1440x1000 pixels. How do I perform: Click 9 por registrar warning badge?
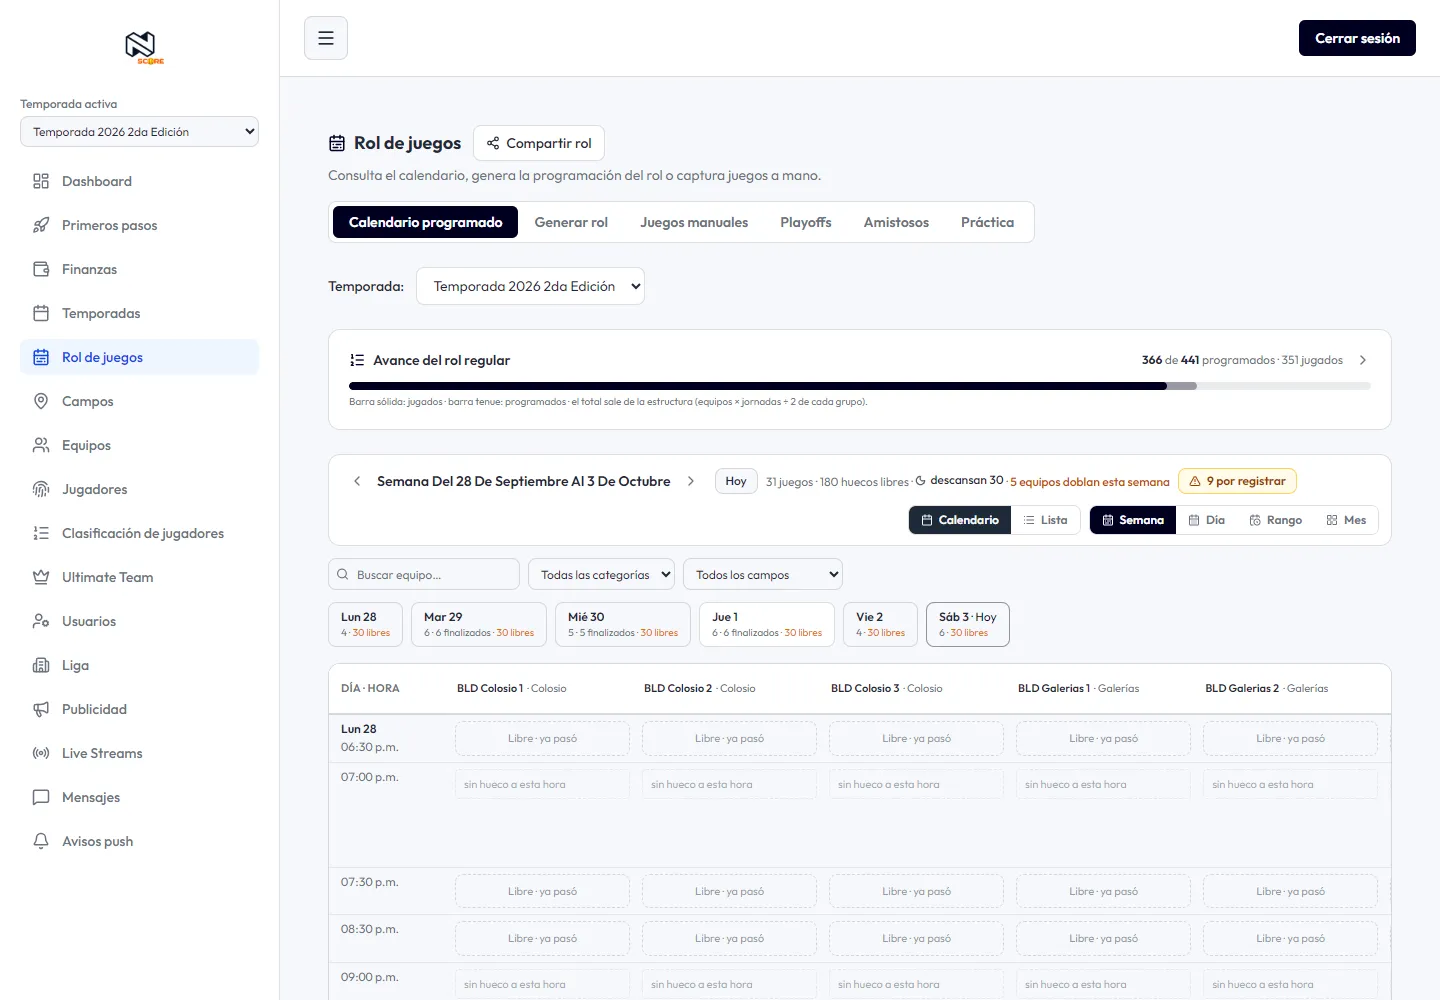1237,481
